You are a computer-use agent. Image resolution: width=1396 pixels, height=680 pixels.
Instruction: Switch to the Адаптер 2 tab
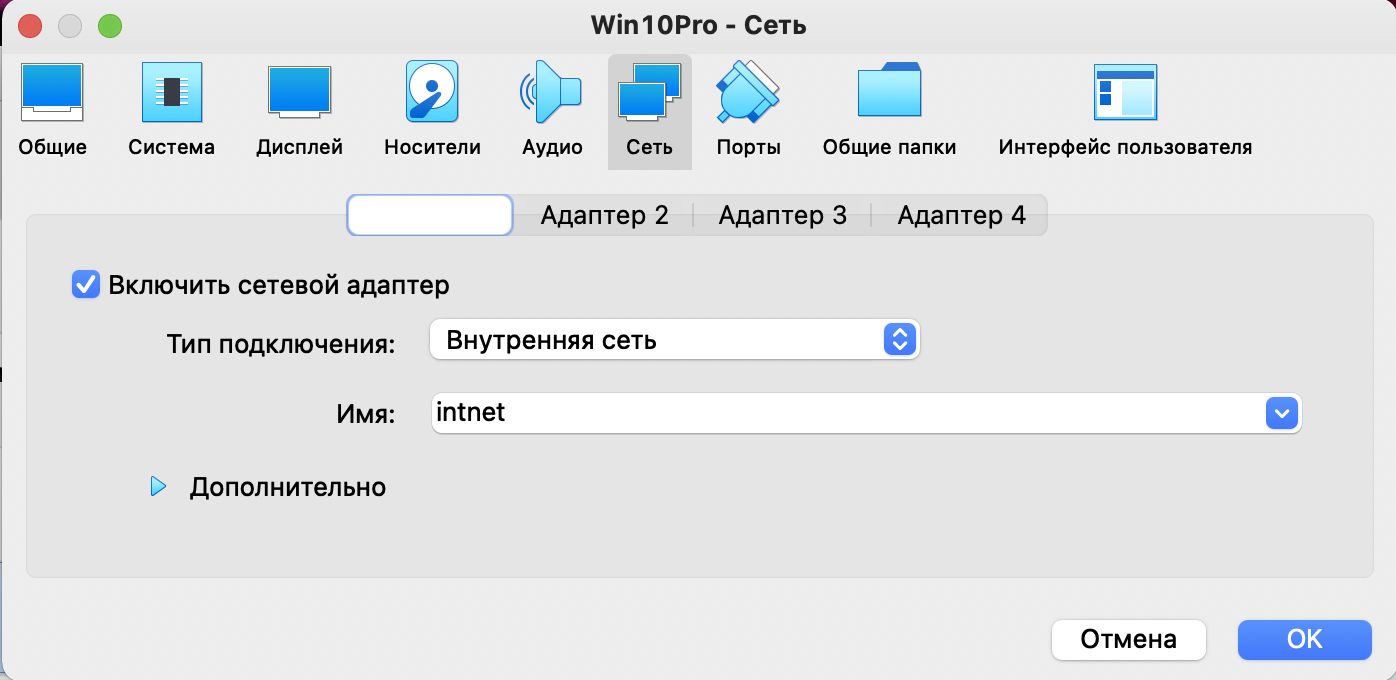604,215
